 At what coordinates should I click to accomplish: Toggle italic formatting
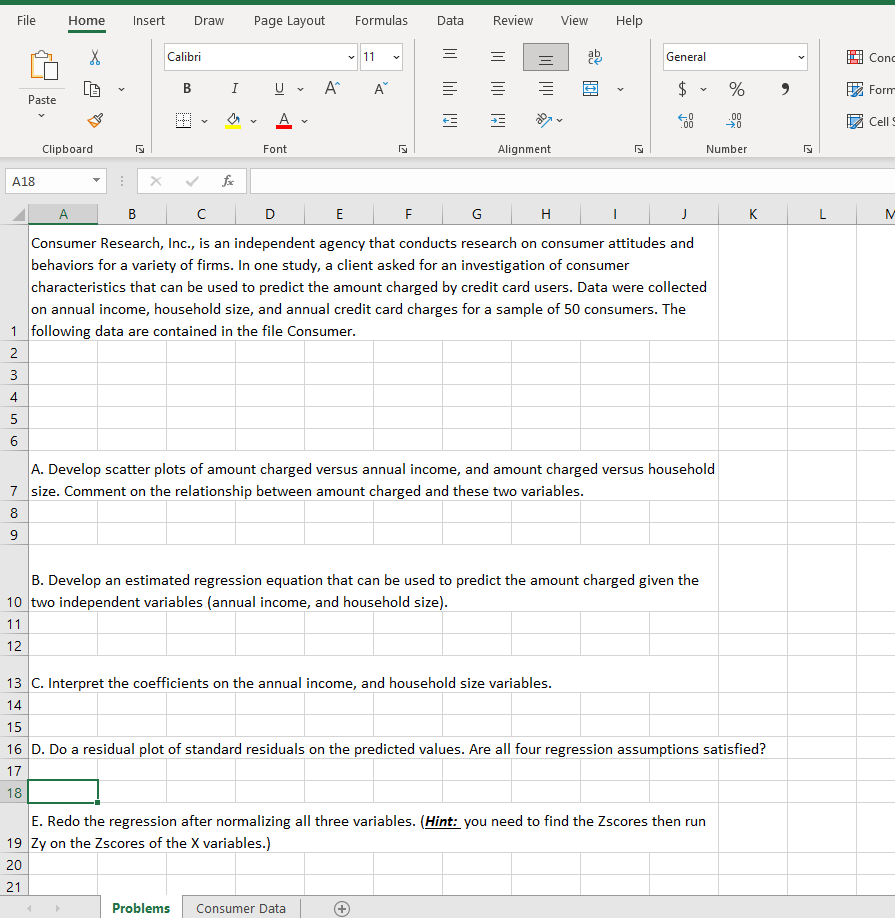tap(234, 88)
